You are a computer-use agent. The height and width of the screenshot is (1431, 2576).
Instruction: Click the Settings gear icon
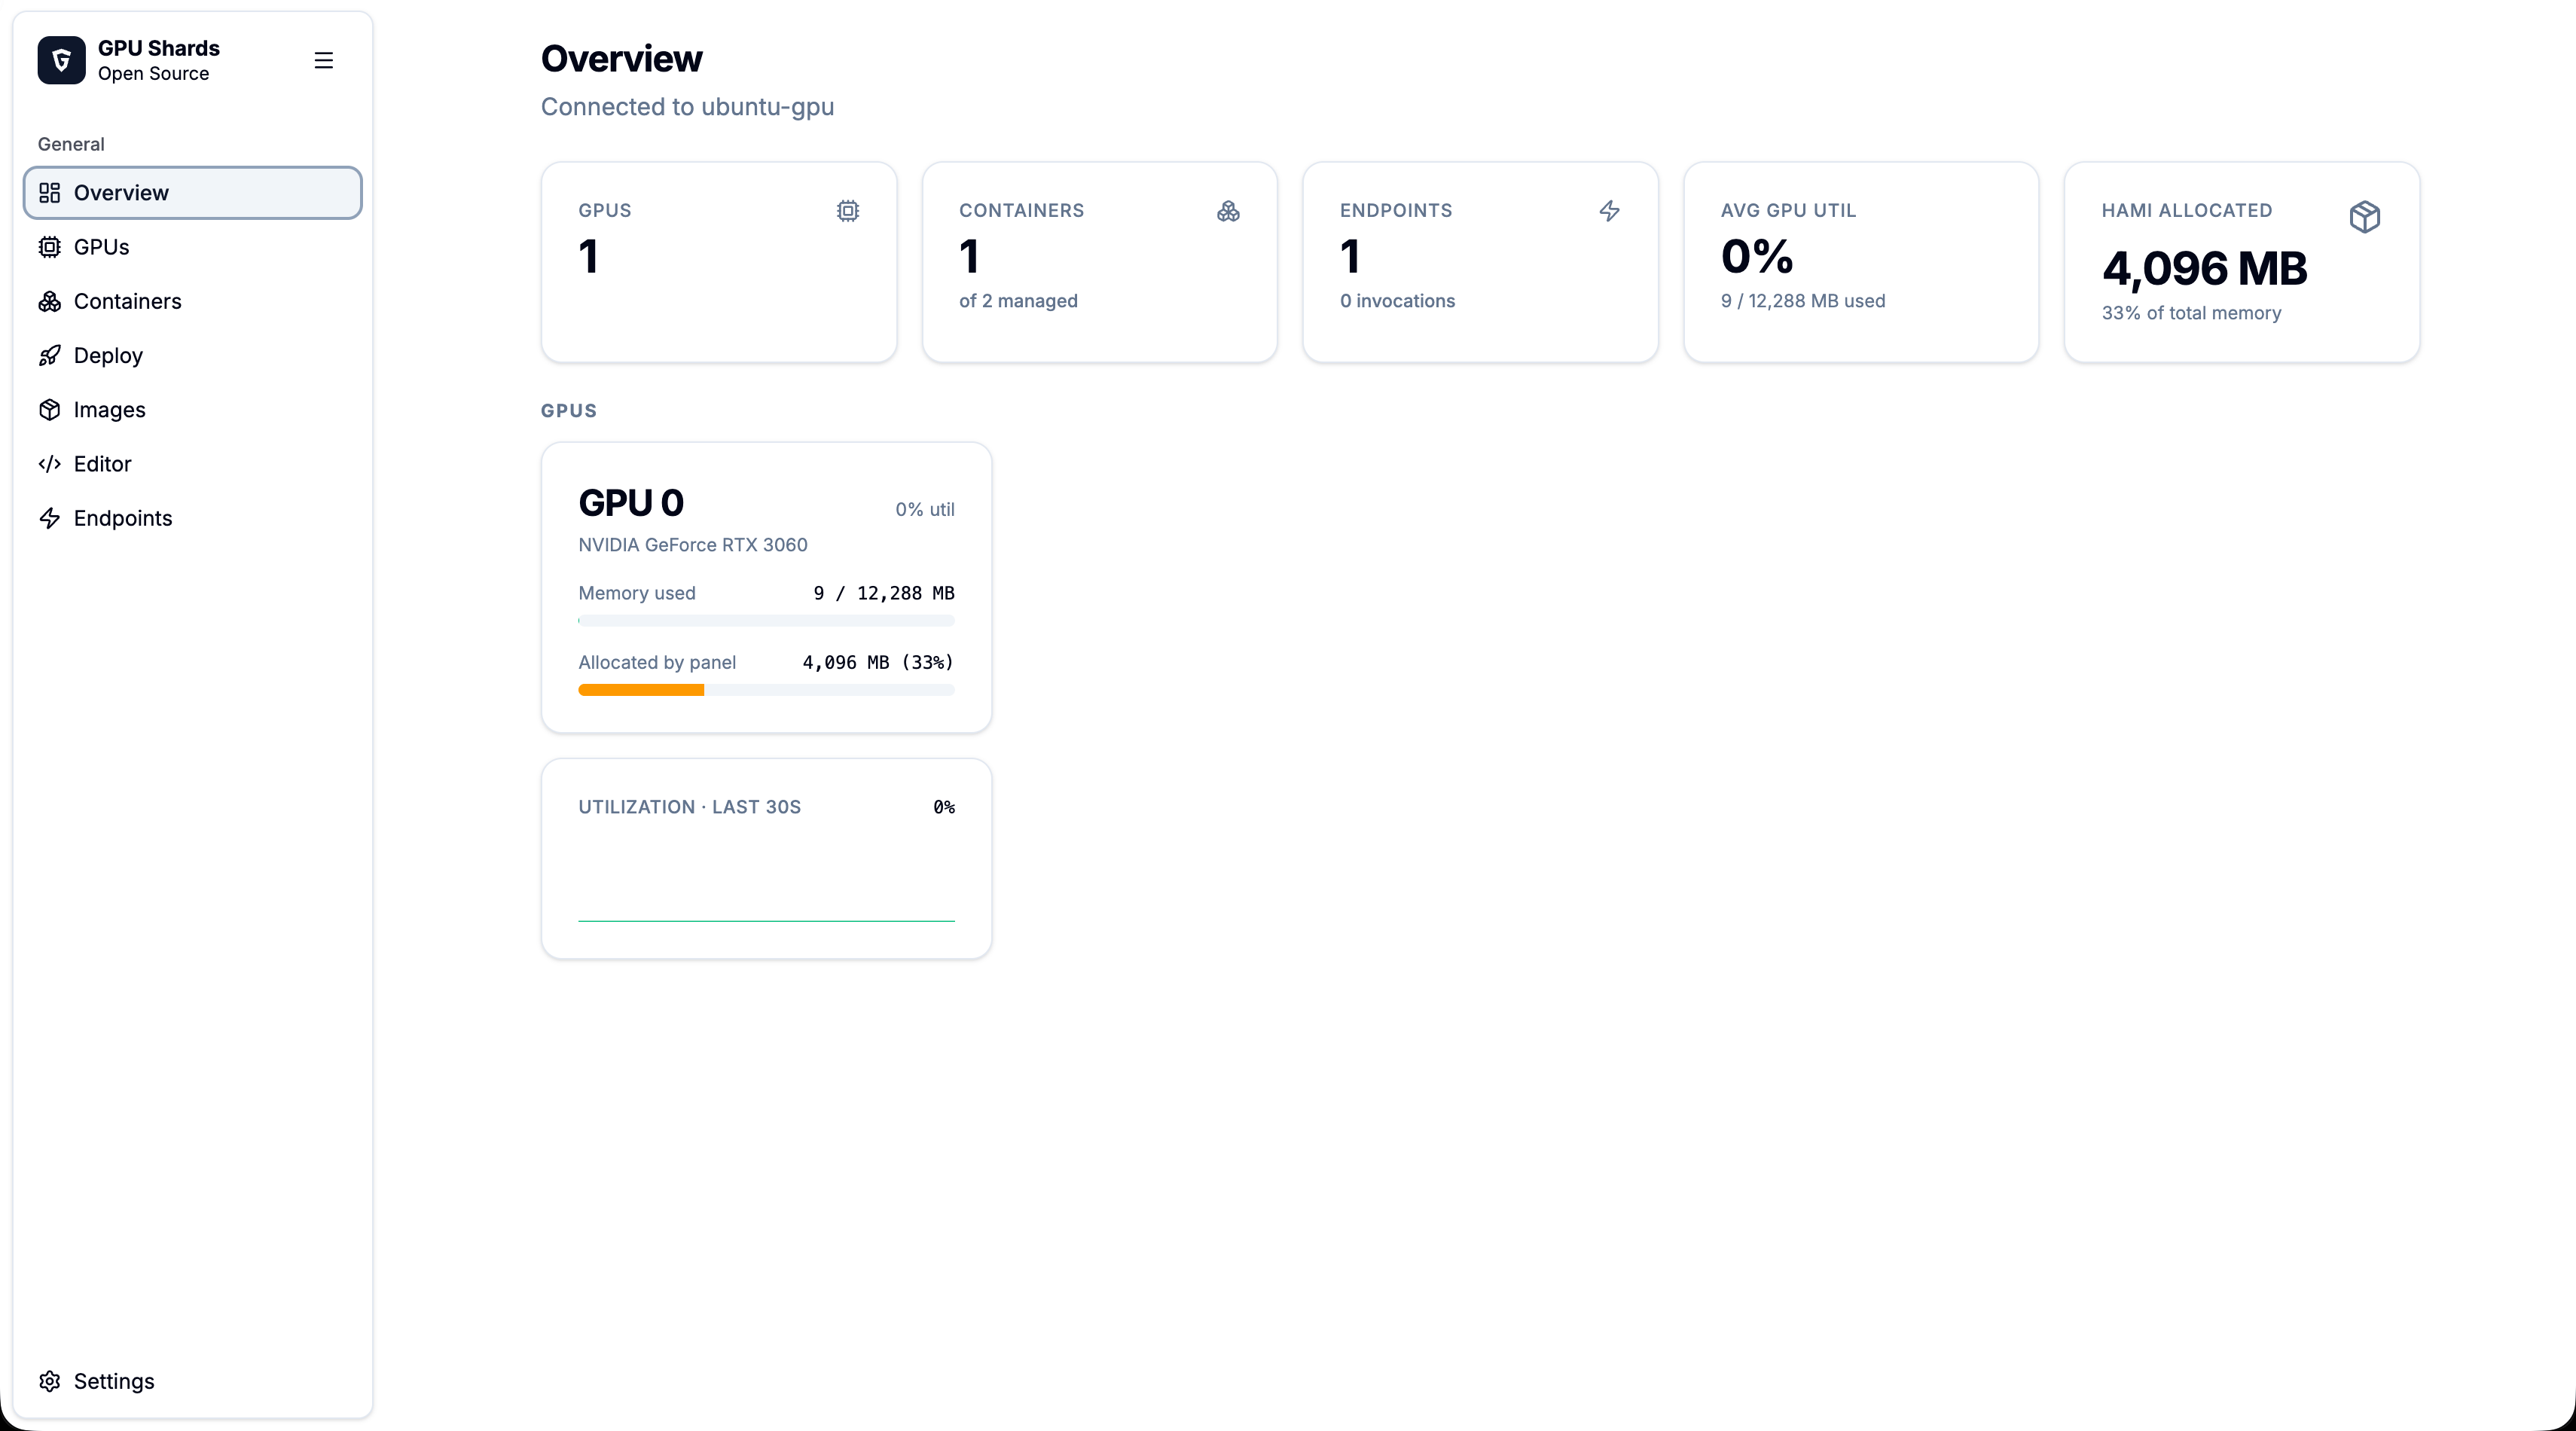pyautogui.click(x=50, y=1381)
